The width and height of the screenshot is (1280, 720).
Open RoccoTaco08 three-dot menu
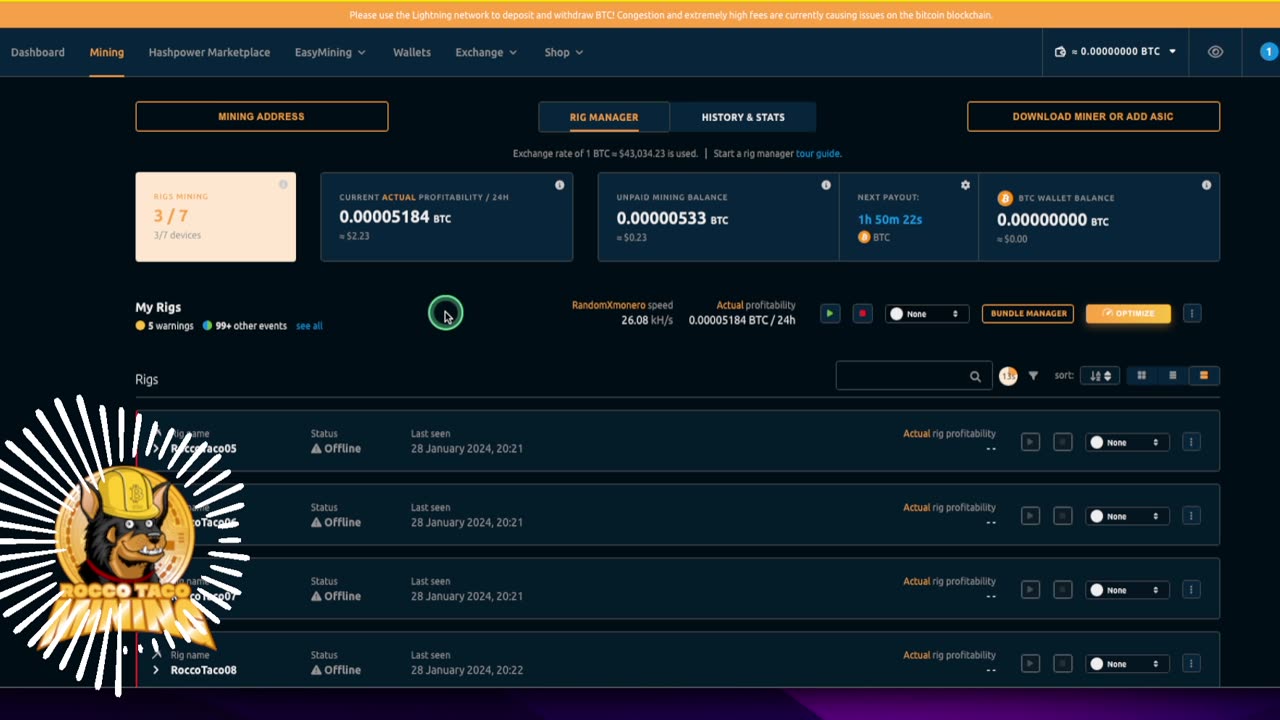pos(1191,664)
